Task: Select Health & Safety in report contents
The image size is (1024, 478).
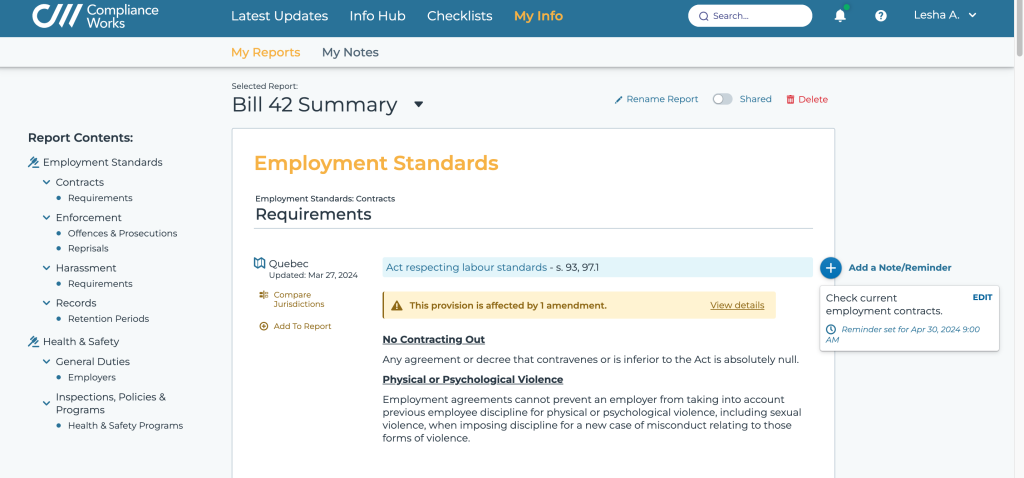Action: click(81, 342)
